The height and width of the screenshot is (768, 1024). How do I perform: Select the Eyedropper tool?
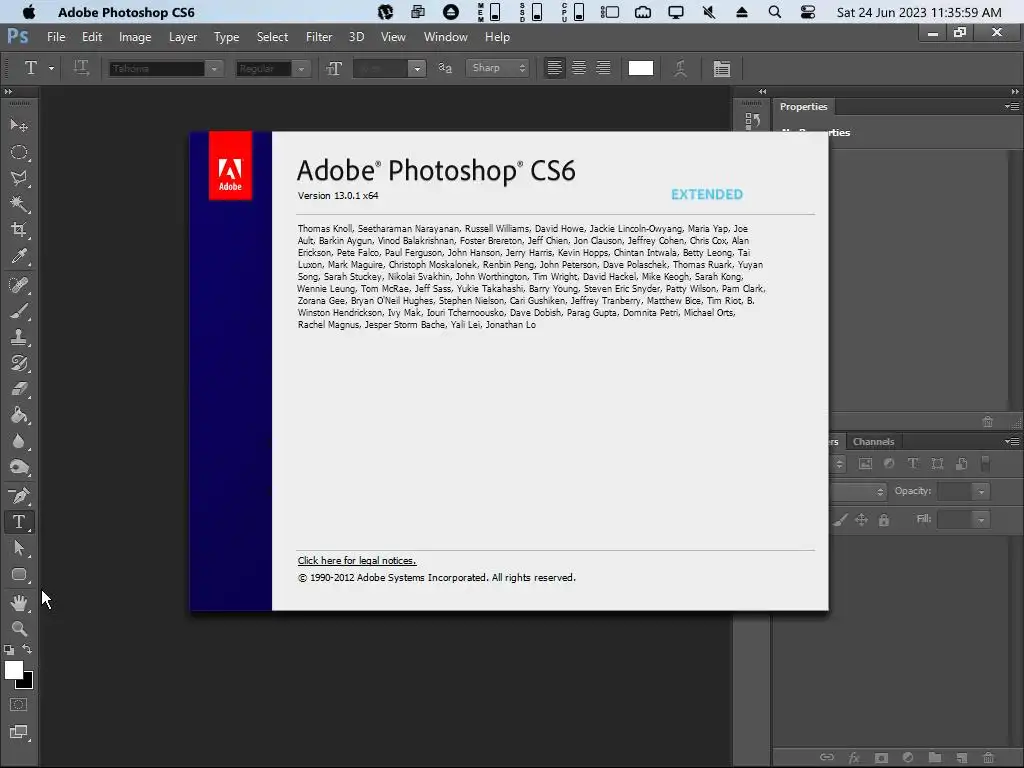click(19, 256)
